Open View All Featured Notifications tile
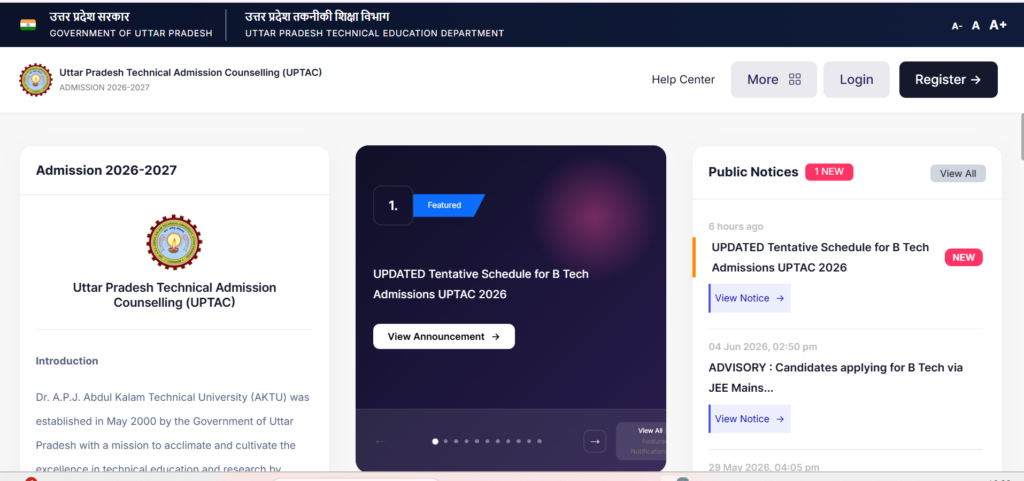Screen dimensions: 1024x481 (x=641, y=441)
